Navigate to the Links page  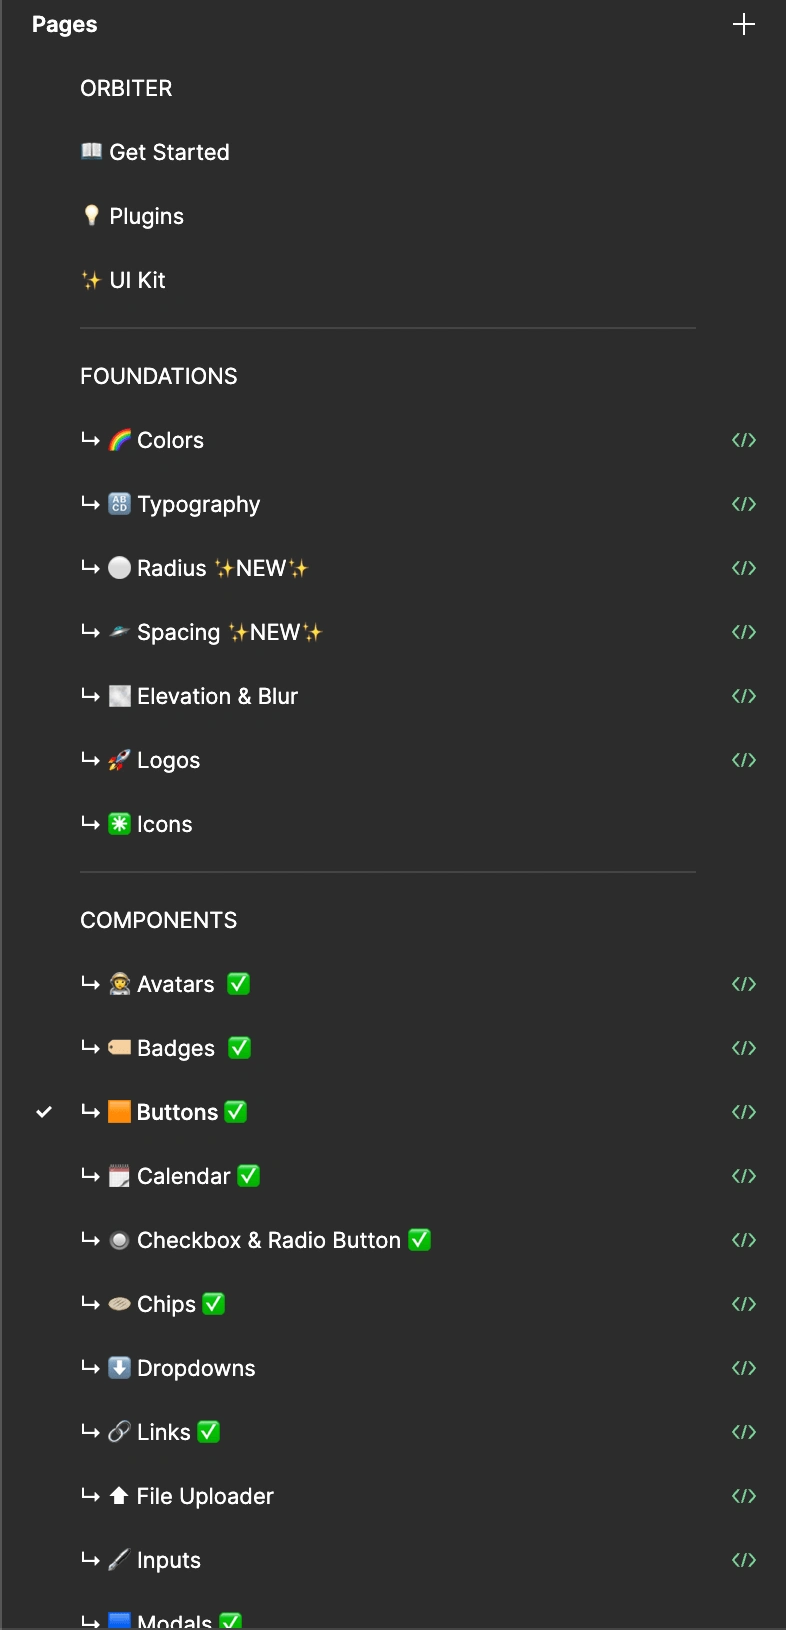(163, 1432)
